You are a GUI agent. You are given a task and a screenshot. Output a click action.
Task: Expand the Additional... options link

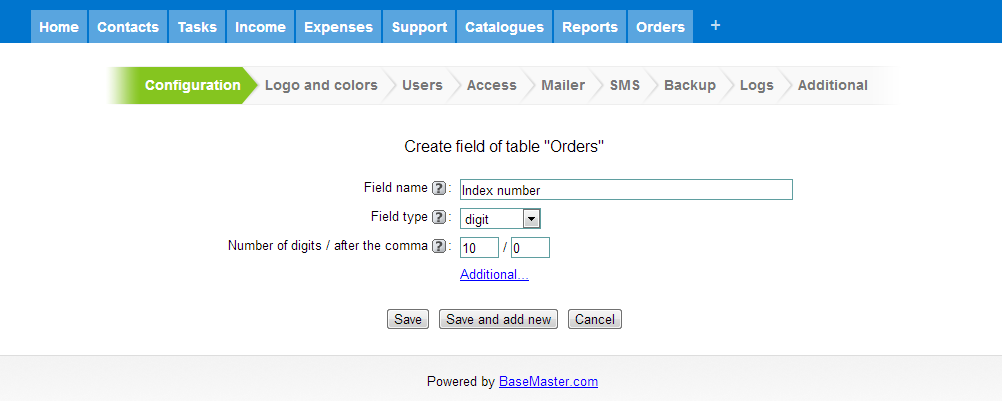[494, 275]
